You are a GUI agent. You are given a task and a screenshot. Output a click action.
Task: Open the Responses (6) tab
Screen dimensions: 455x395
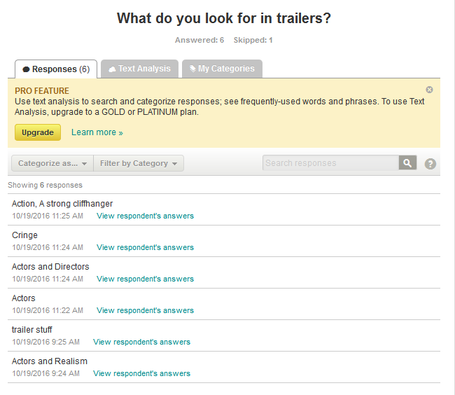(56, 69)
